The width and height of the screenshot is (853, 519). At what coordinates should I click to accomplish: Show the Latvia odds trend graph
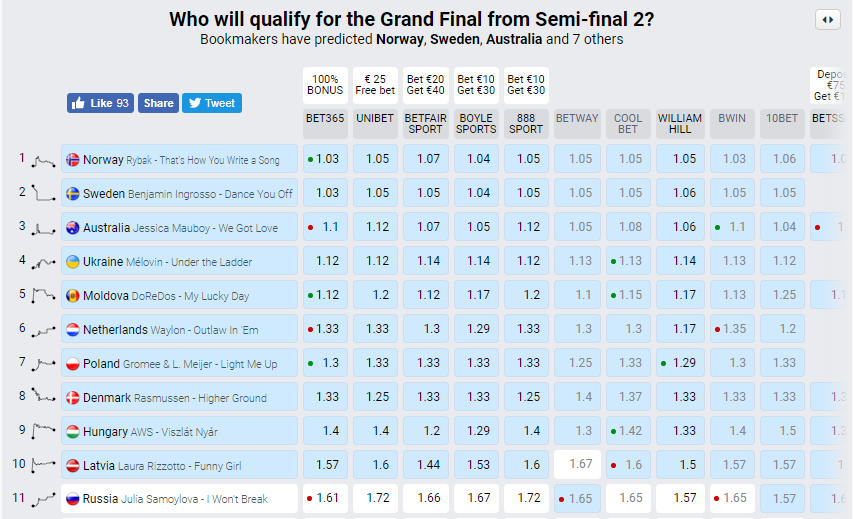click(x=43, y=465)
